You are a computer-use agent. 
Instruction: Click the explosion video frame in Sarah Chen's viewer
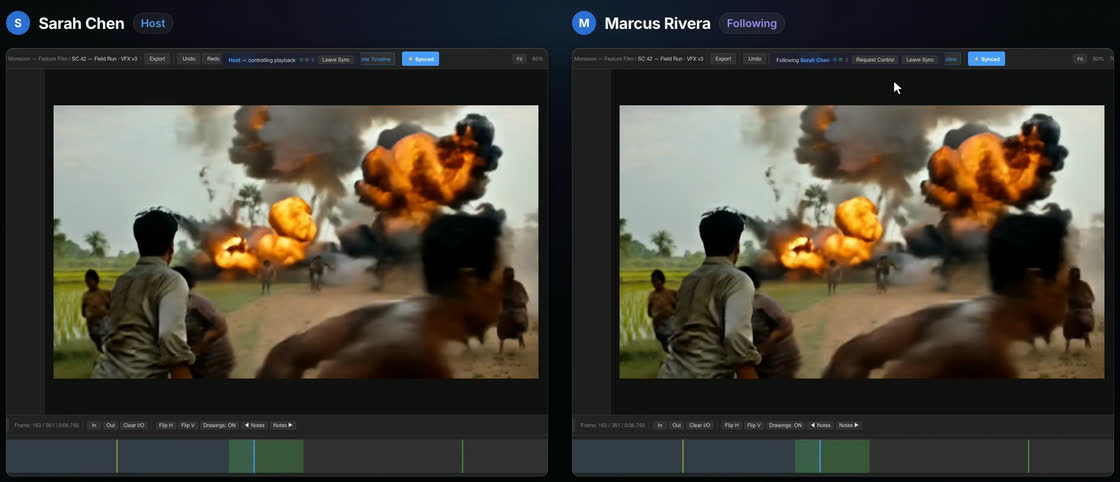[x=296, y=242]
